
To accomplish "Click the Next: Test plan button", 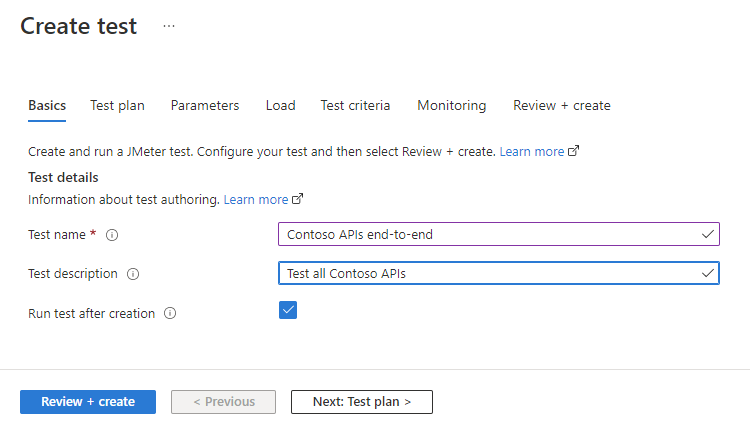I will pyautogui.click(x=362, y=402).
